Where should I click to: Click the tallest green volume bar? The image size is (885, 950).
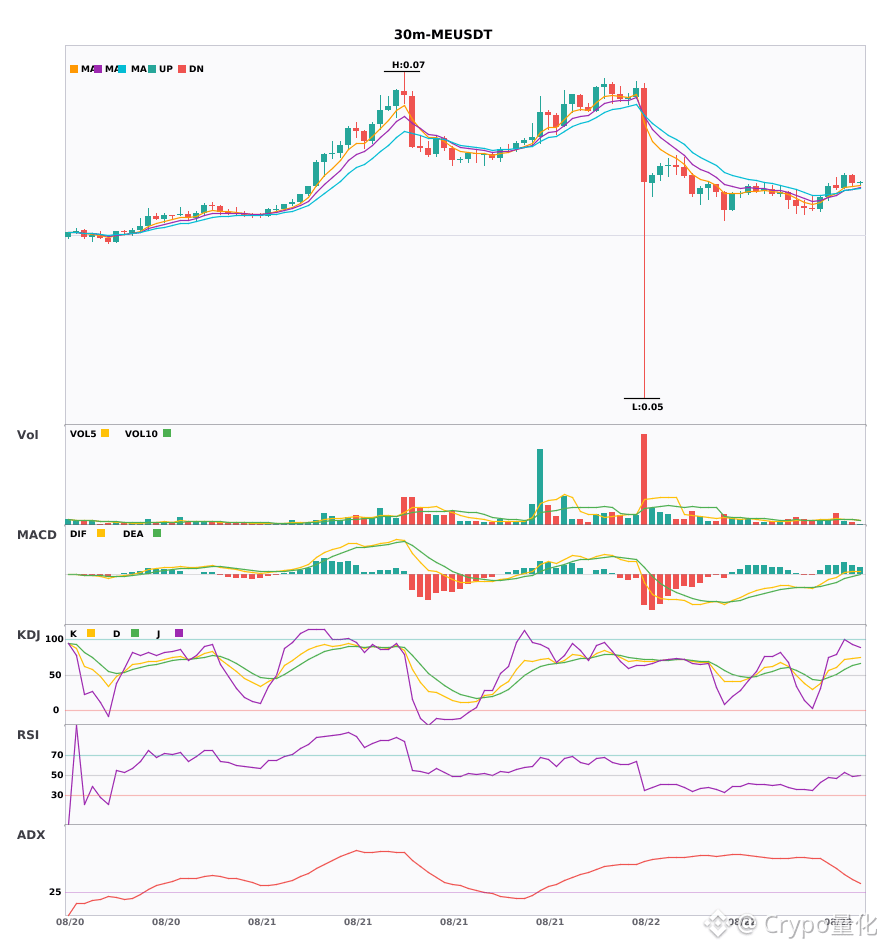point(540,487)
